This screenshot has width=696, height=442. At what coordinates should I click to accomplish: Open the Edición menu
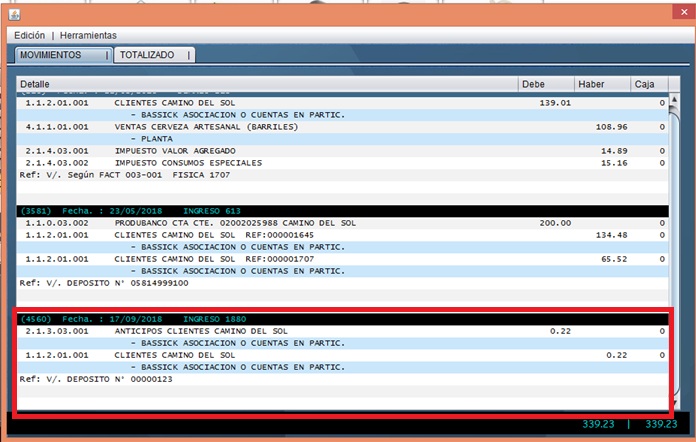click(29, 35)
